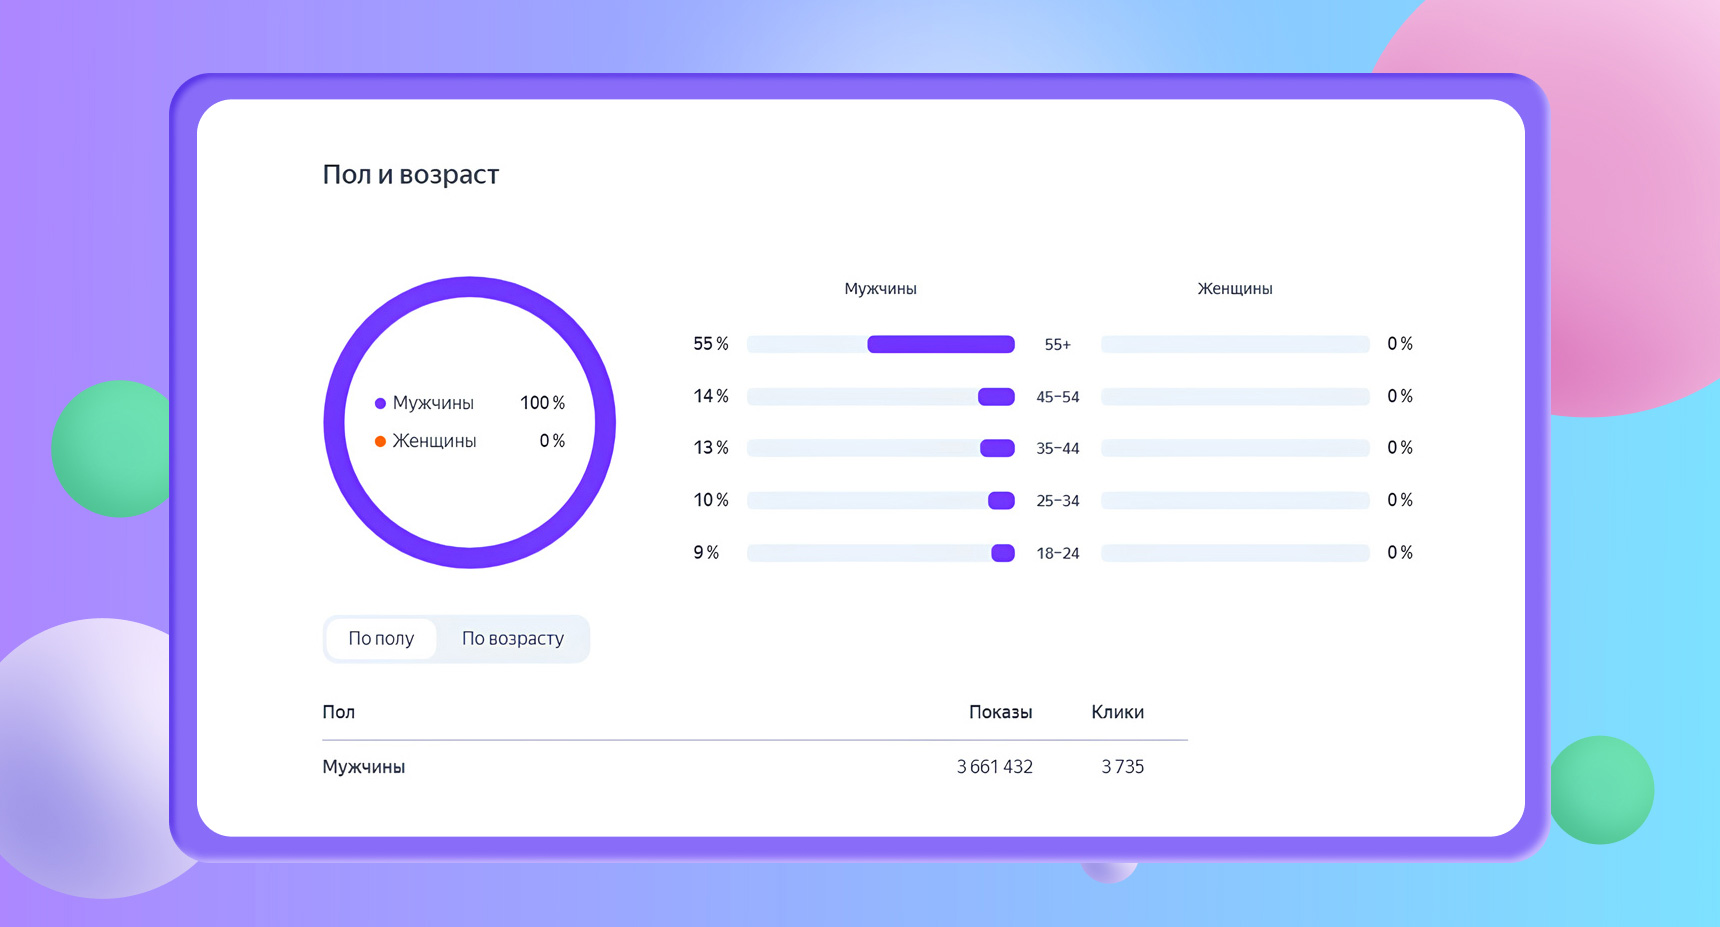Click the 0 % women's value for 55+
Image resolution: width=1720 pixels, height=927 pixels.
(x=1400, y=344)
